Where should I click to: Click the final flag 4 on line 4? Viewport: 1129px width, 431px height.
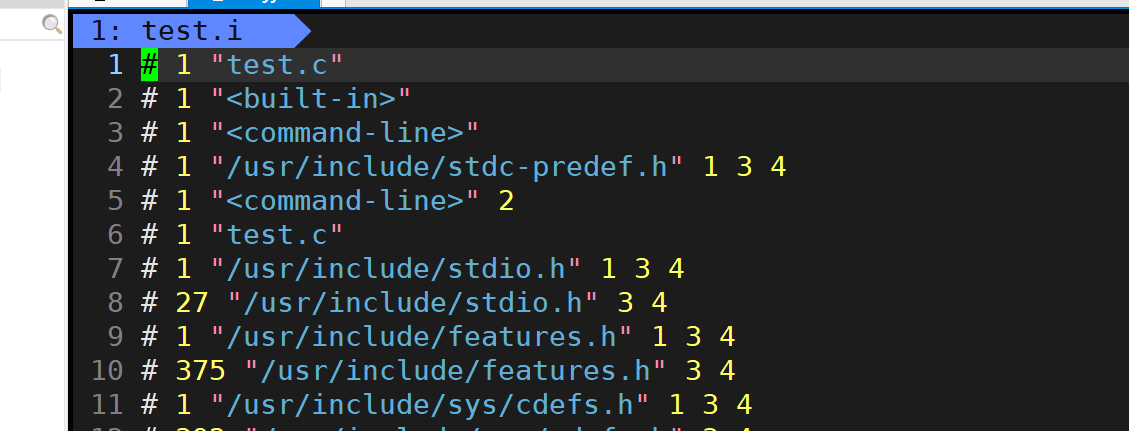click(x=778, y=167)
